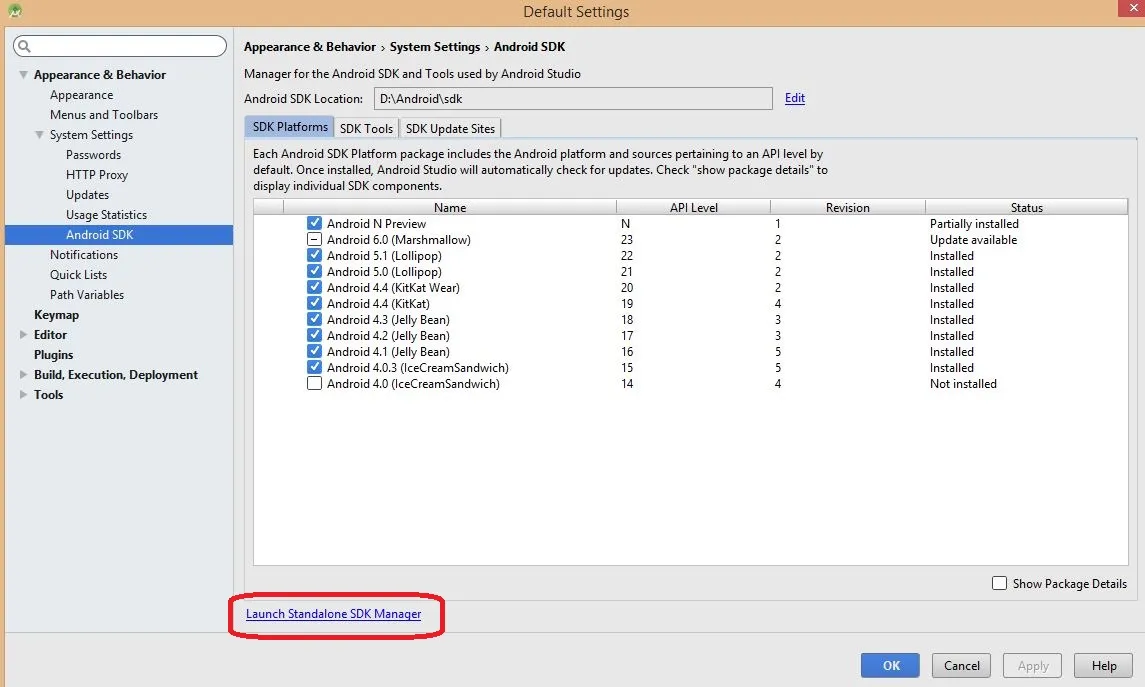Screen dimensions: 1145x687
Task: Uncheck Android 4.0.3 (IceCreamSandwich) checkbox
Action: [x=315, y=368]
